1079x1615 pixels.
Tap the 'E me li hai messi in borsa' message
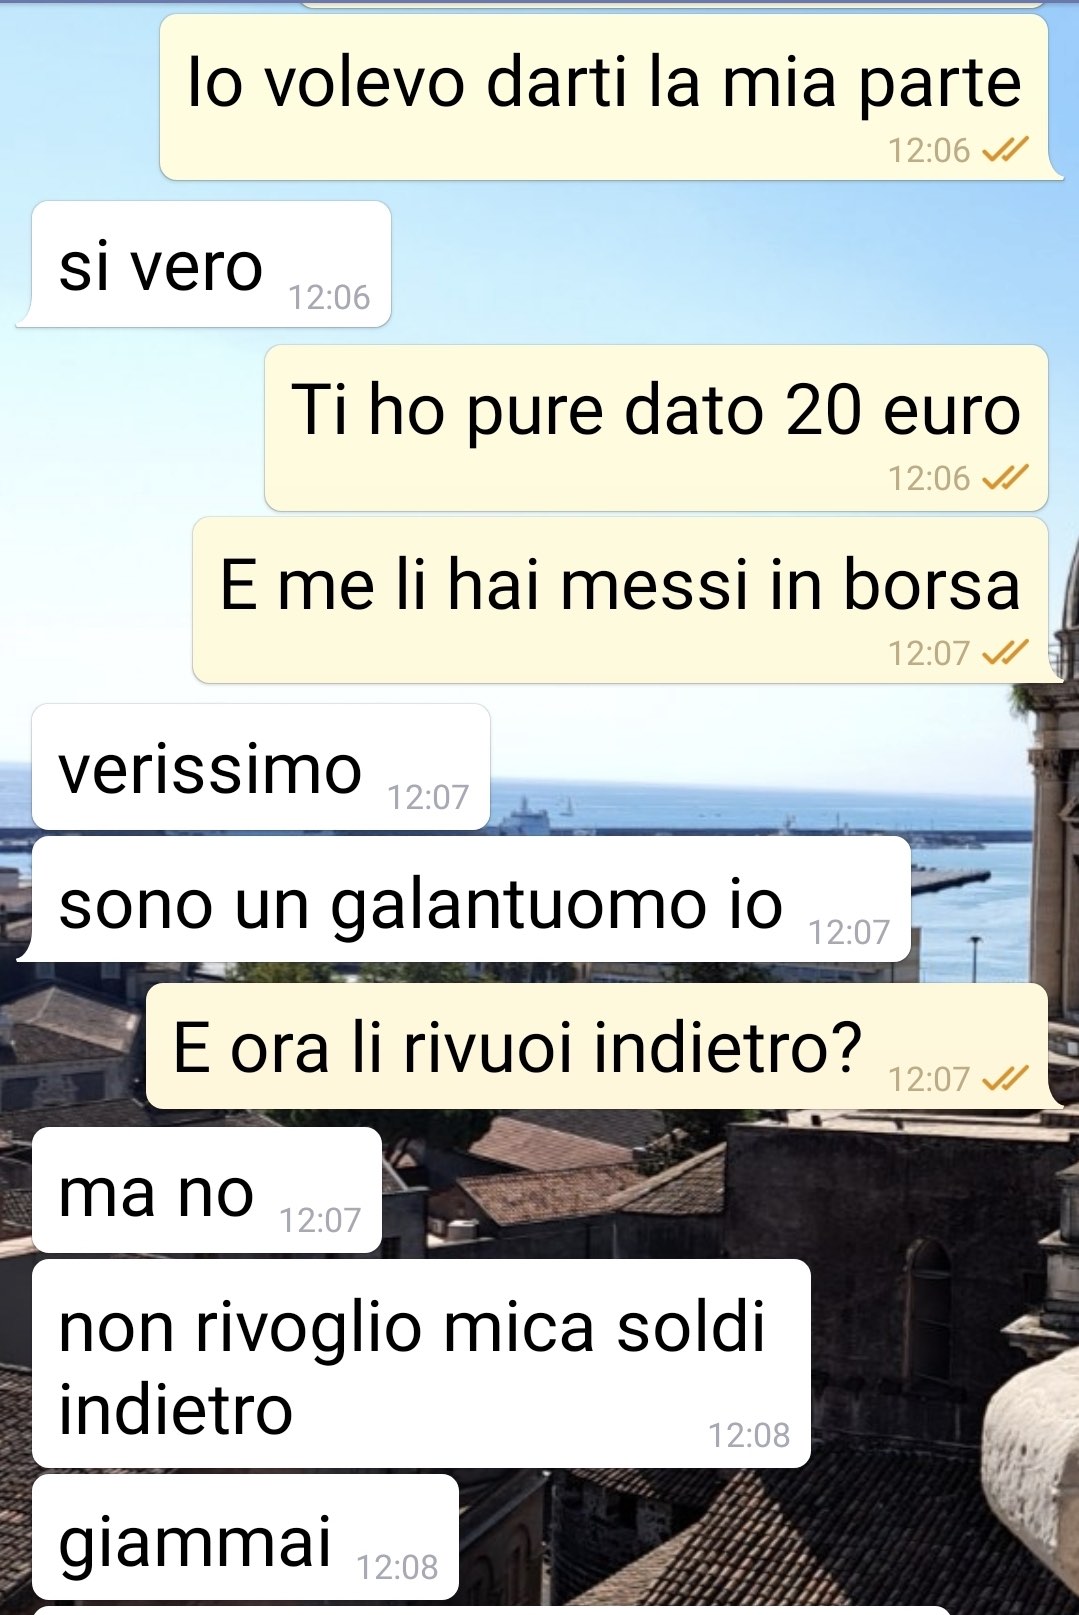pos(620,600)
